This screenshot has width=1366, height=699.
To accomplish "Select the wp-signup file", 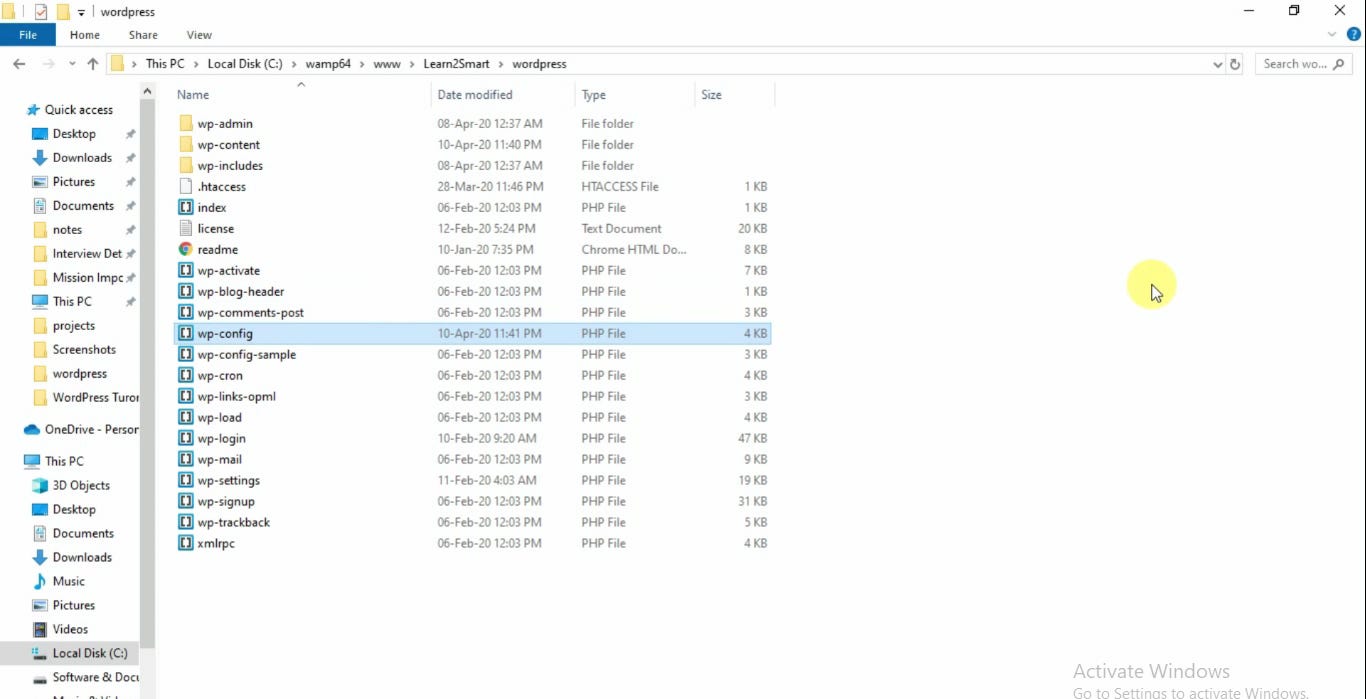I will click(472, 502).
